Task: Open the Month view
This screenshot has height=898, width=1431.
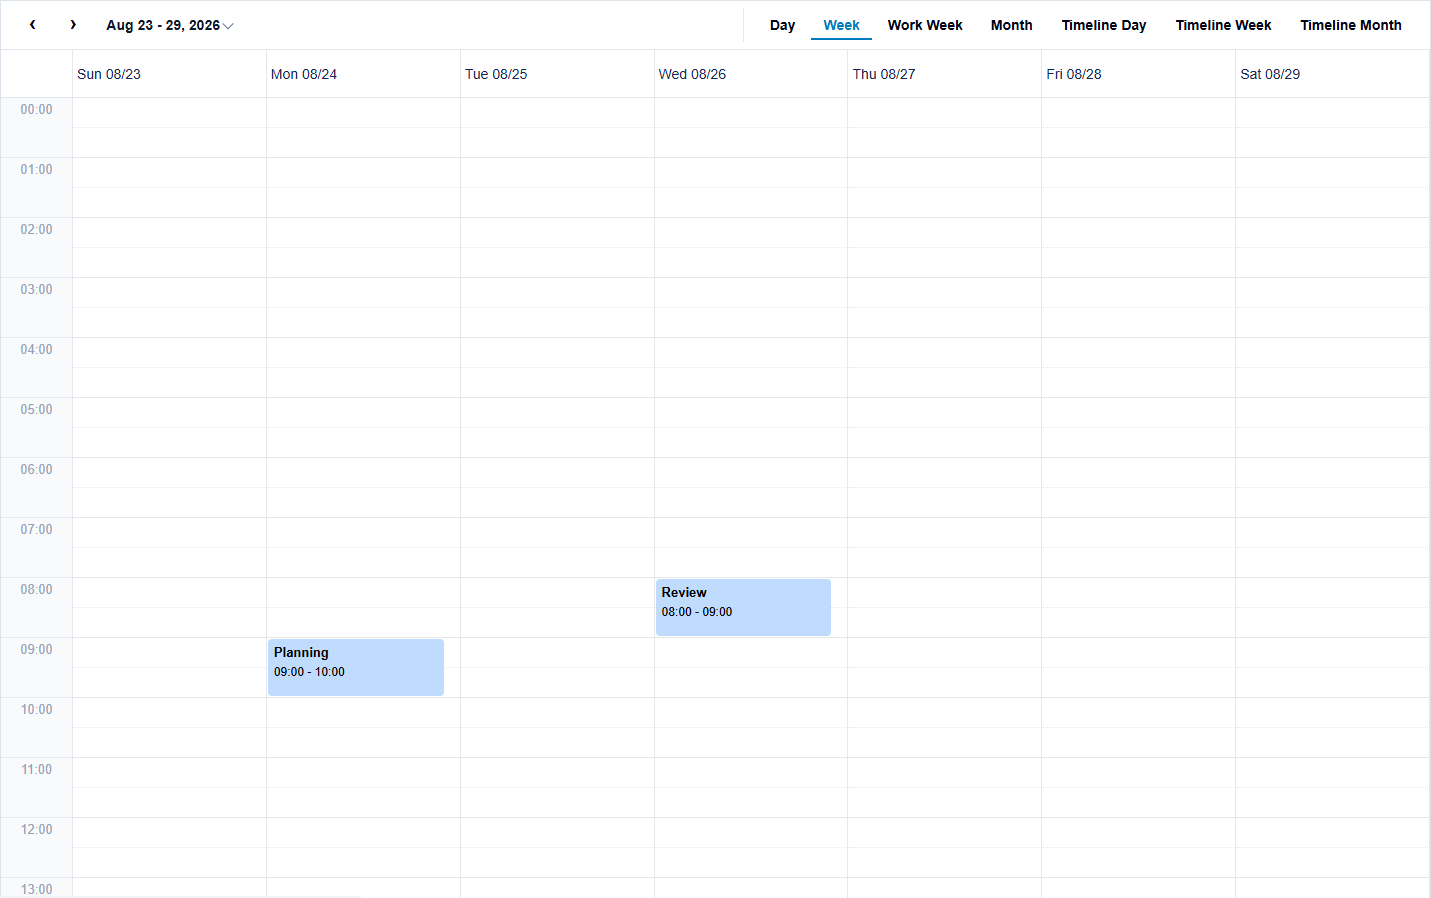Action: 1011,25
